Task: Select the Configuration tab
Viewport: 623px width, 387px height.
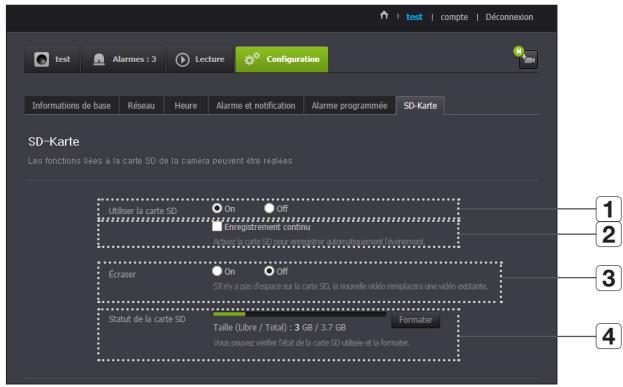Action: pos(282,59)
